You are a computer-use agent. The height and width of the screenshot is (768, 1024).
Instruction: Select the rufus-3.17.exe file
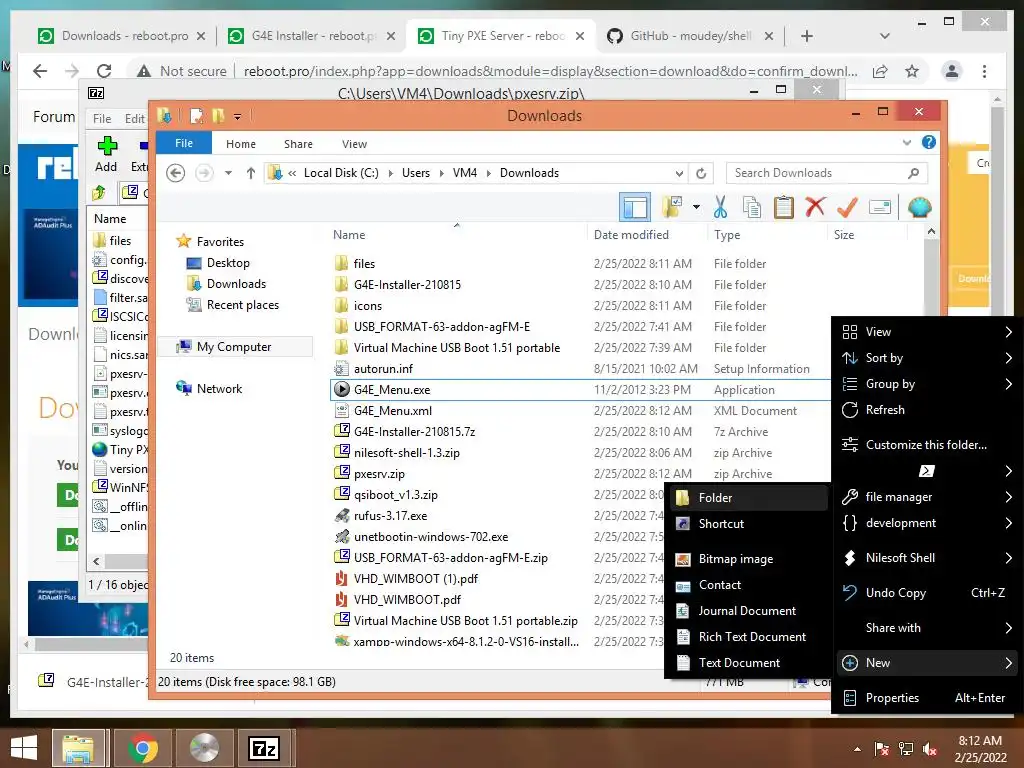click(390, 516)
